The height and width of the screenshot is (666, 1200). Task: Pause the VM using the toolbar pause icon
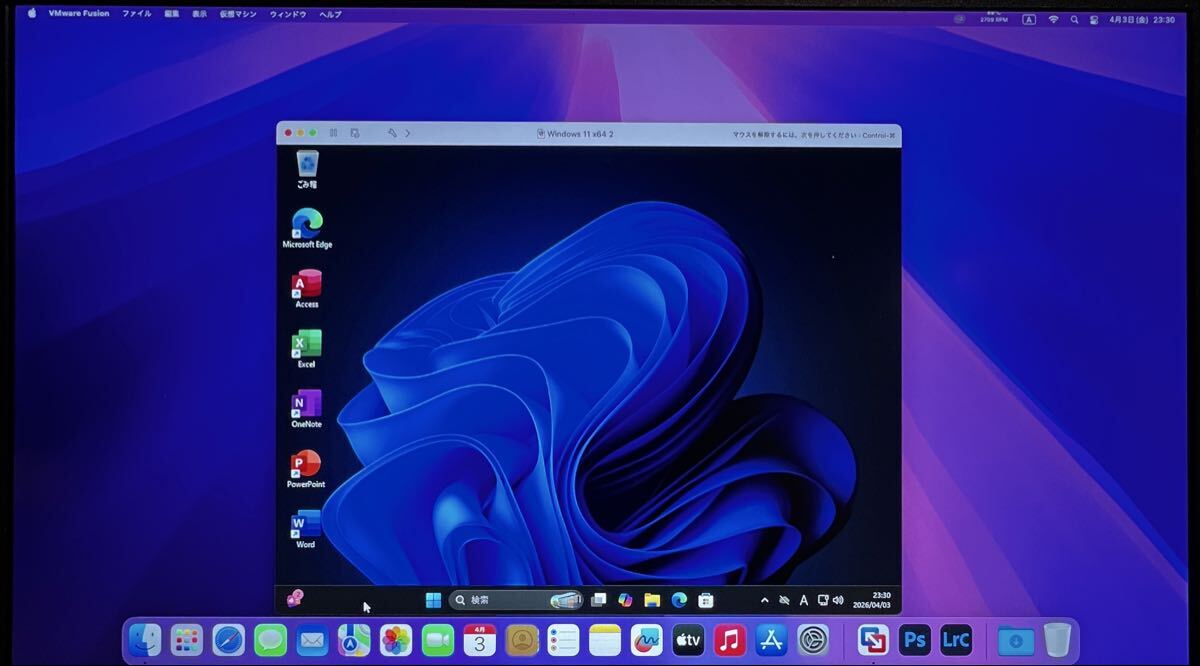[x=332, y=133]
